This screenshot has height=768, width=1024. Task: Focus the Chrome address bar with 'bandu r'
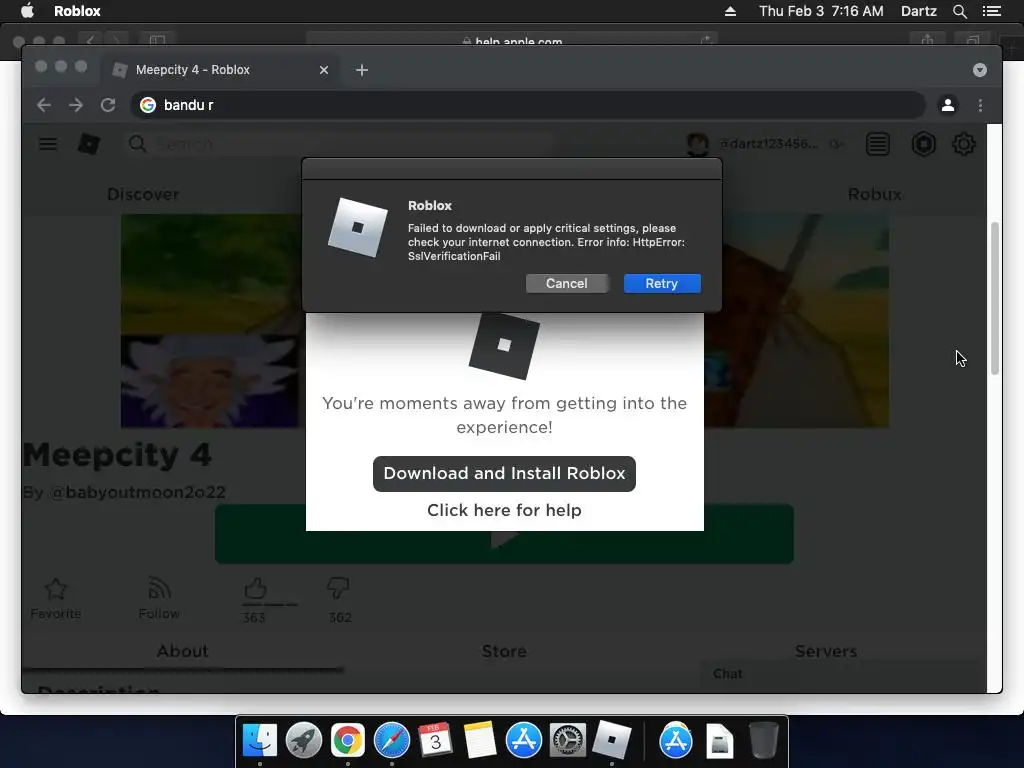click(528, 105)
